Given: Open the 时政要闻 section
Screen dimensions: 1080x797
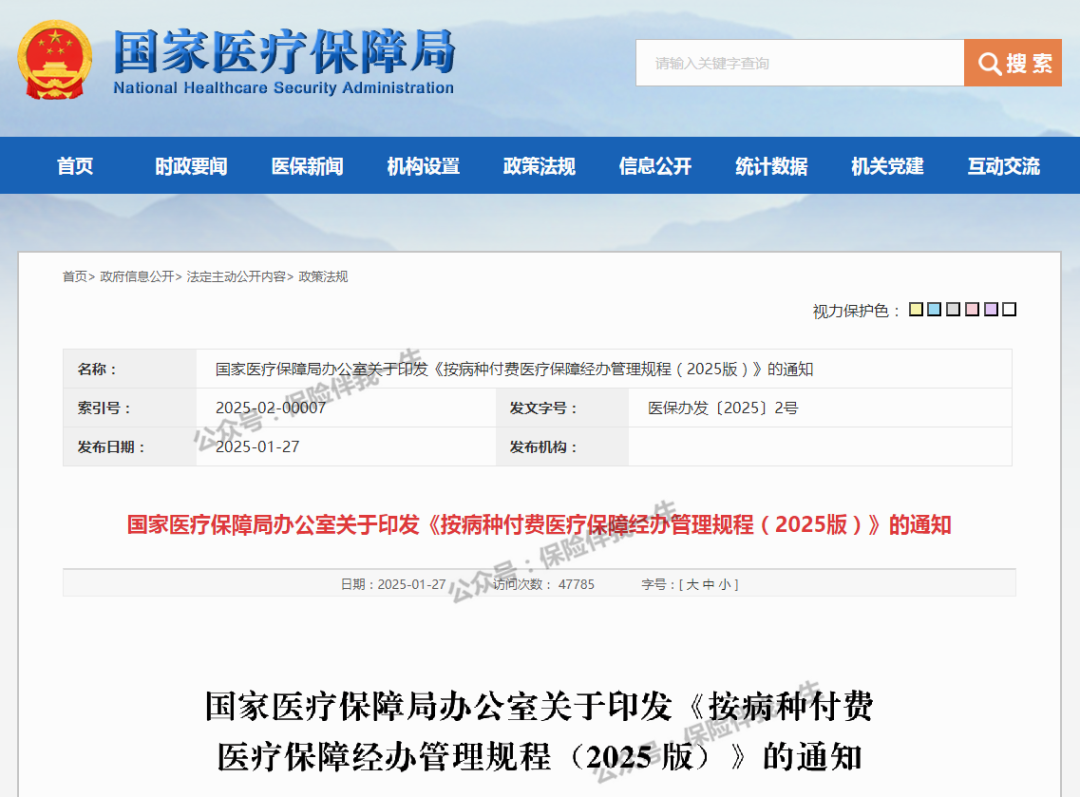Looking at the screenshot, I should 189,166.
